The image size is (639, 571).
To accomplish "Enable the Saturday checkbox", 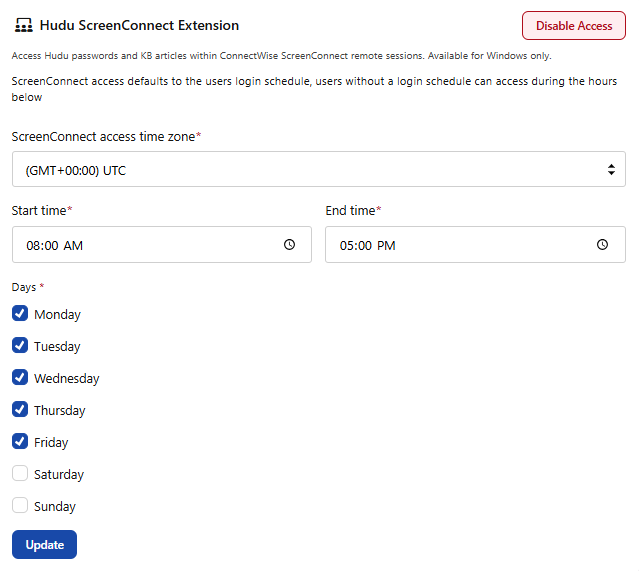I will coord(20,473).
